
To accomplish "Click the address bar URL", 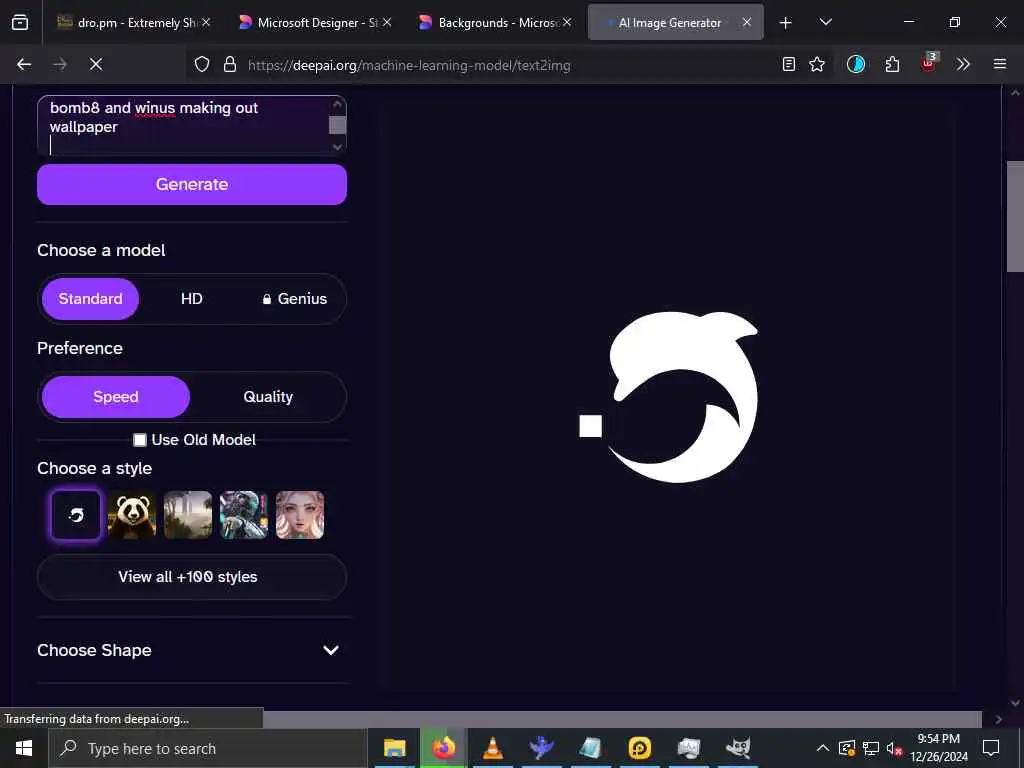I will (409, 65).
